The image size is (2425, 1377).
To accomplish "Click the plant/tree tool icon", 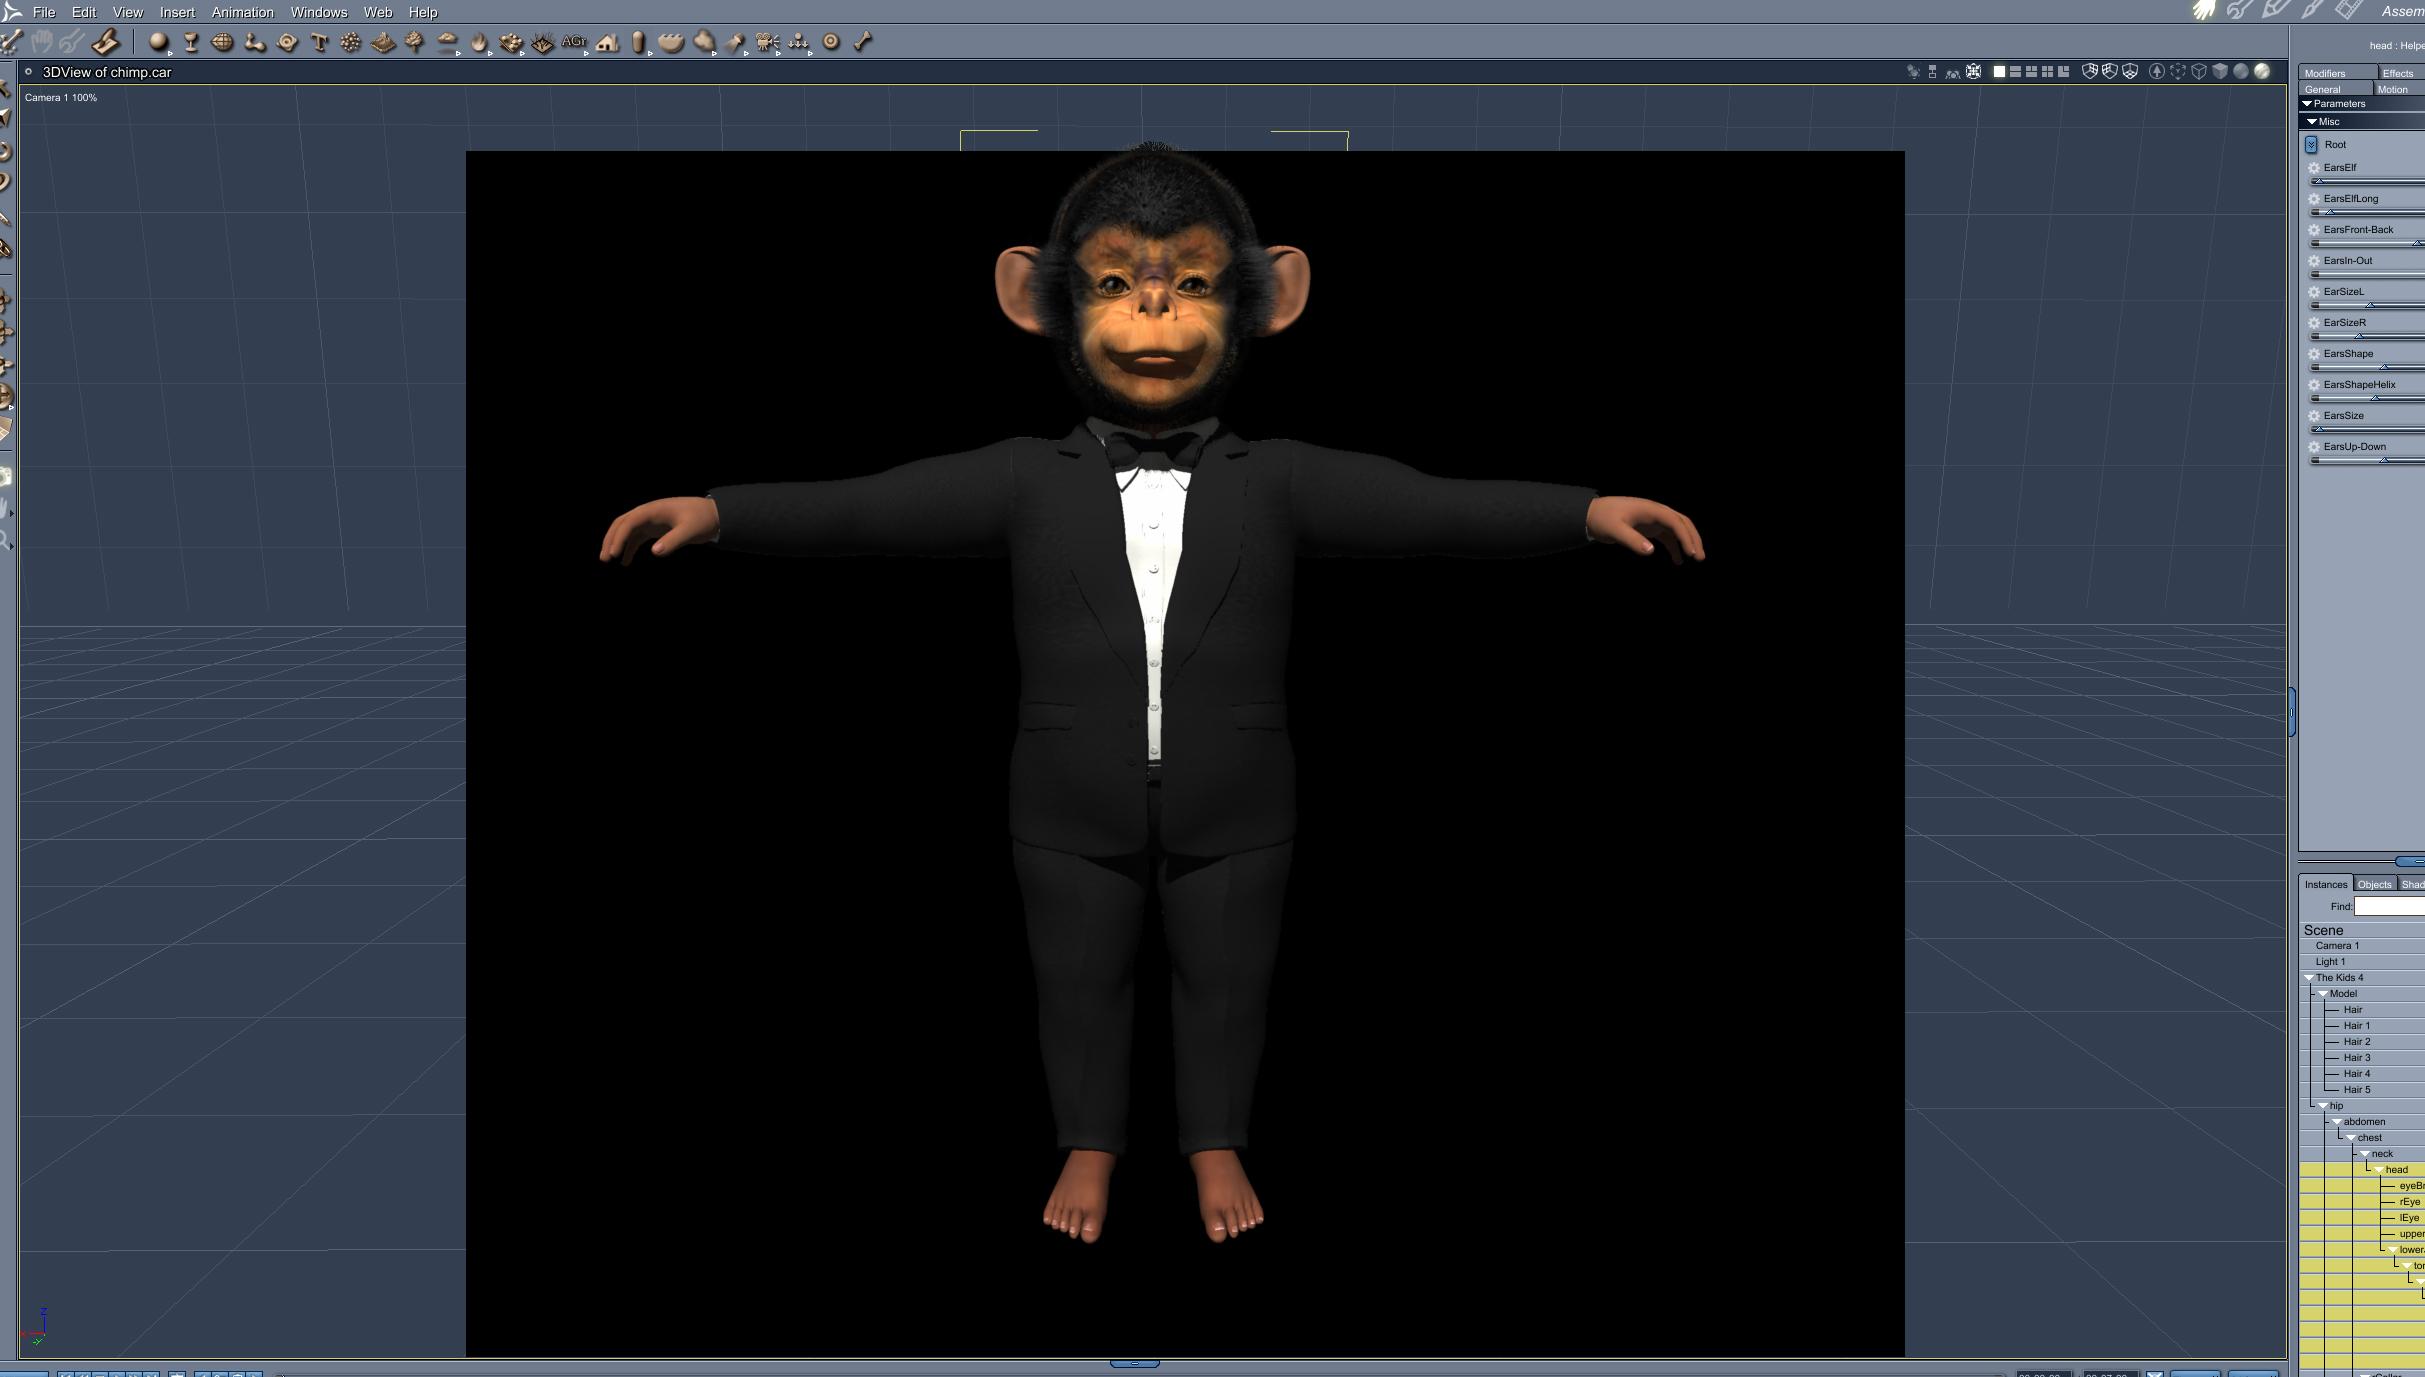I will [414, 42].
